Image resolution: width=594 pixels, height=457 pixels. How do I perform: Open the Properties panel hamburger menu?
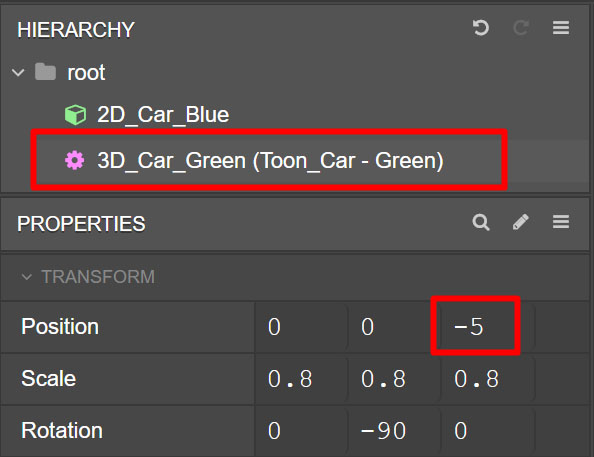click(561, 222)
